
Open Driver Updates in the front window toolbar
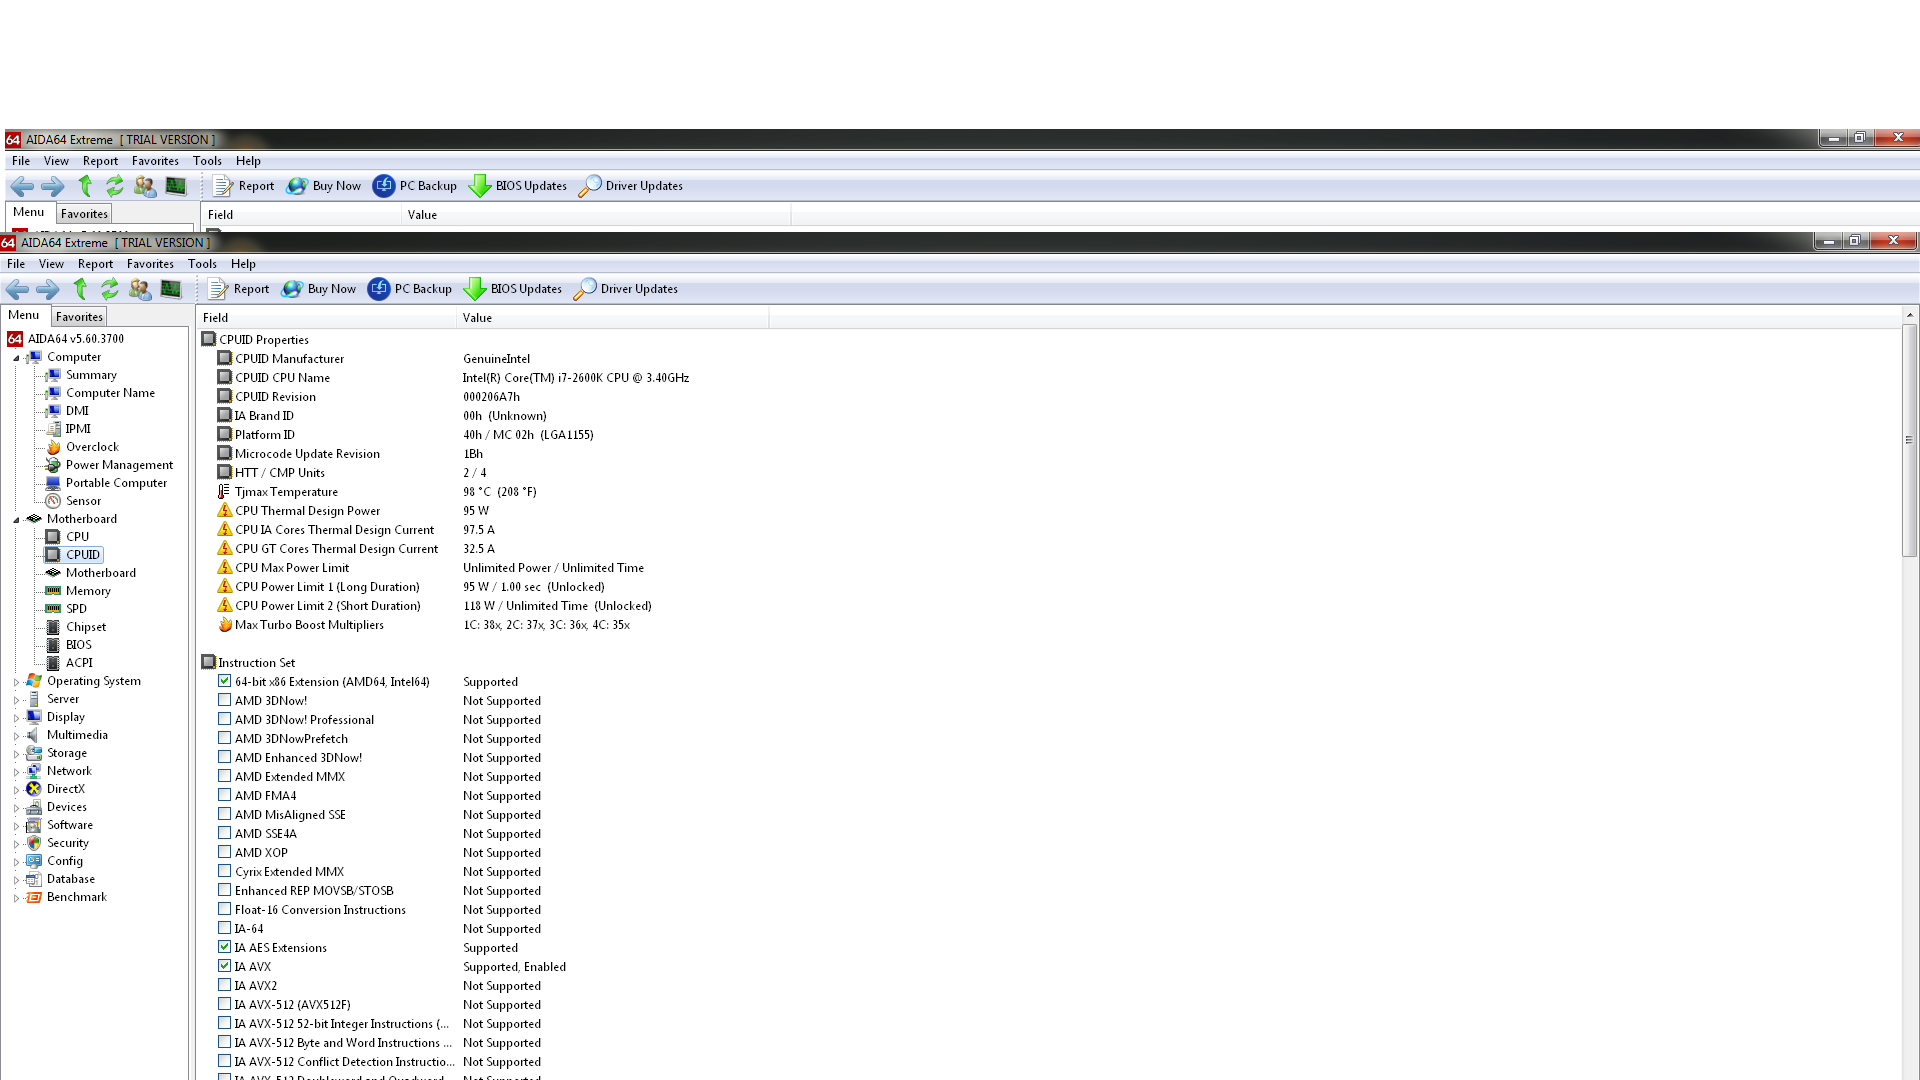coord(626,289)
